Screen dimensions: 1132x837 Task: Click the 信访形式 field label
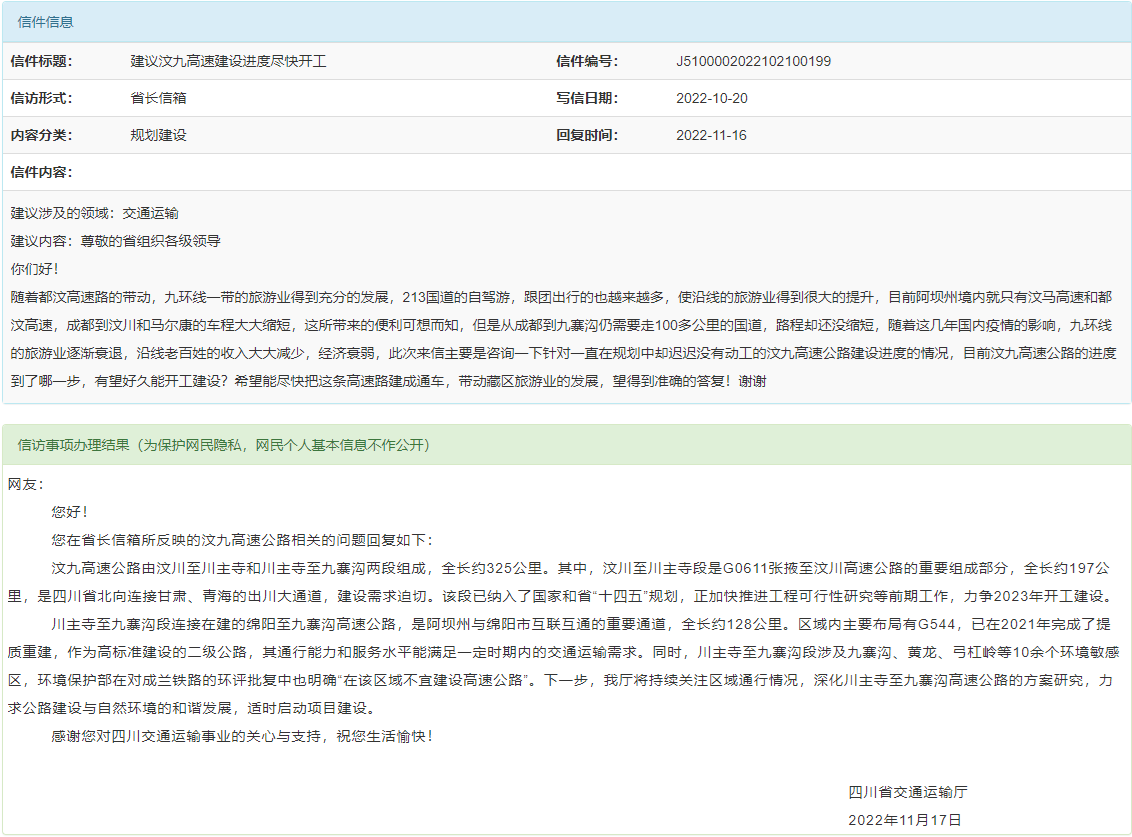pos(41,98)
